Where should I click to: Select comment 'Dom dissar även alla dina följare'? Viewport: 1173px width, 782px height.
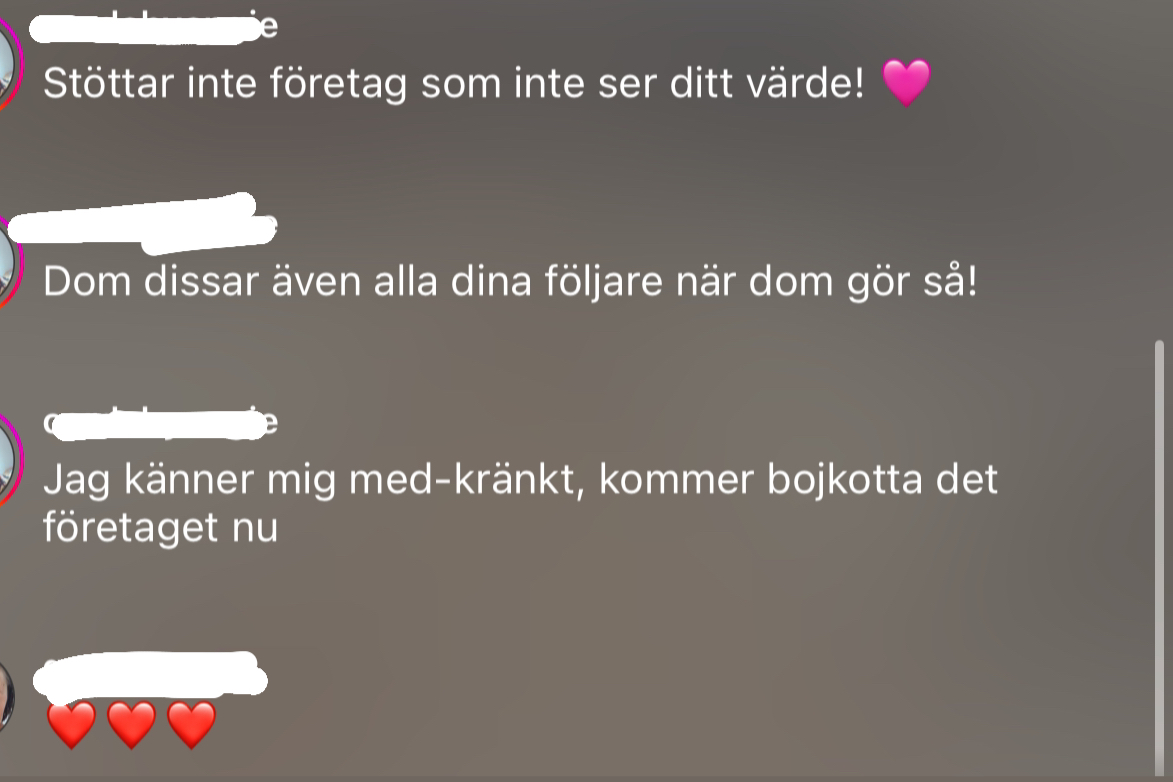pyautogui.click(x=510, y=281)
